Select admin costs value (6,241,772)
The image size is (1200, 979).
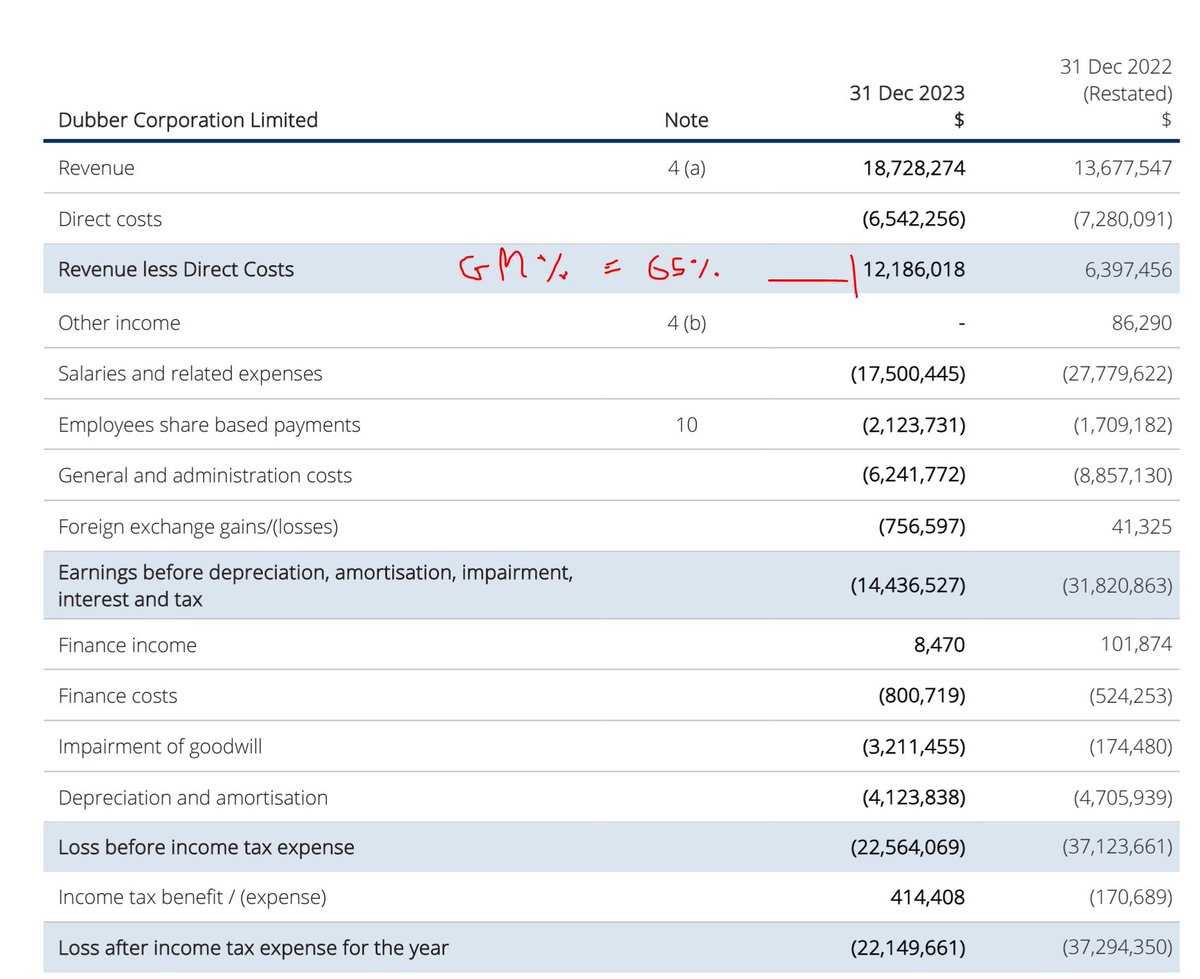tap(913, 476)
